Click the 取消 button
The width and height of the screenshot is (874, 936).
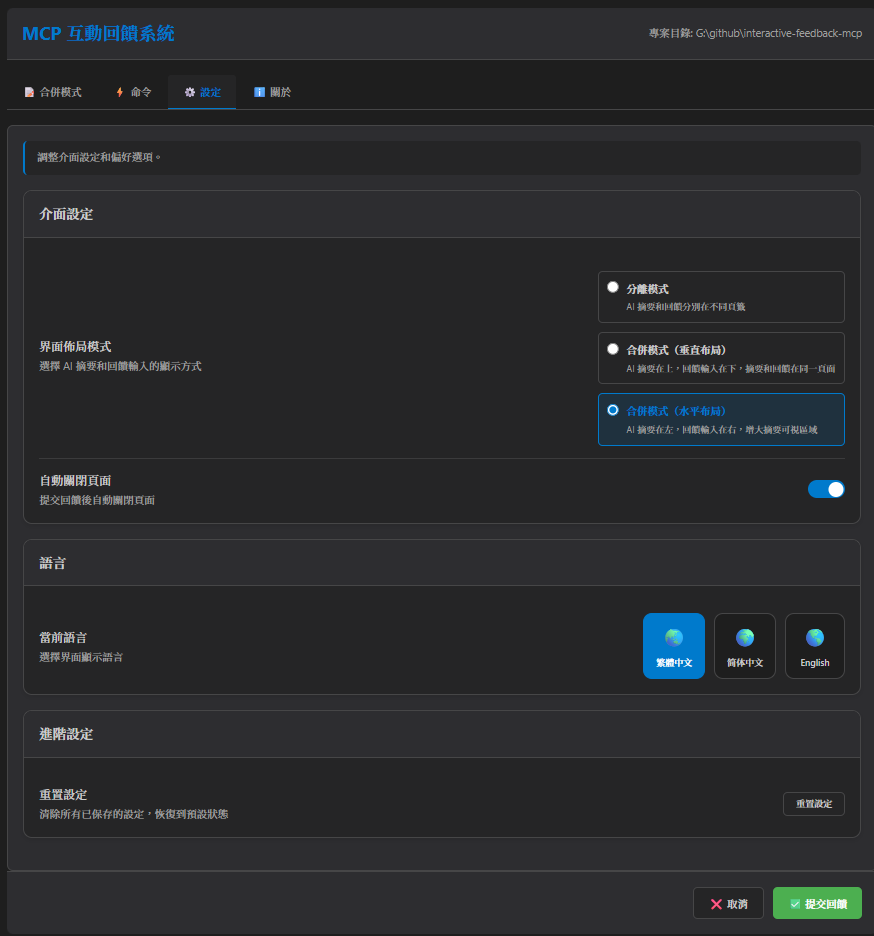(728, 903)
